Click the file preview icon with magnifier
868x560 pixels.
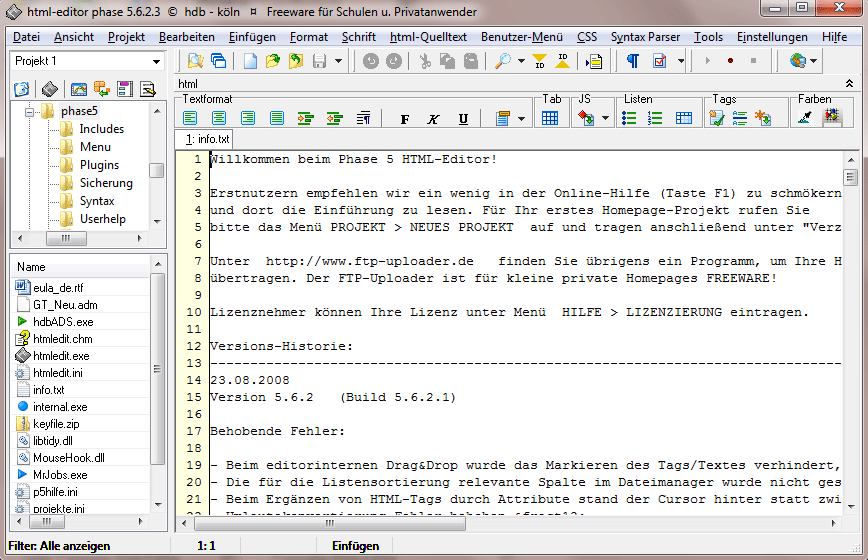tap(195, 61)
